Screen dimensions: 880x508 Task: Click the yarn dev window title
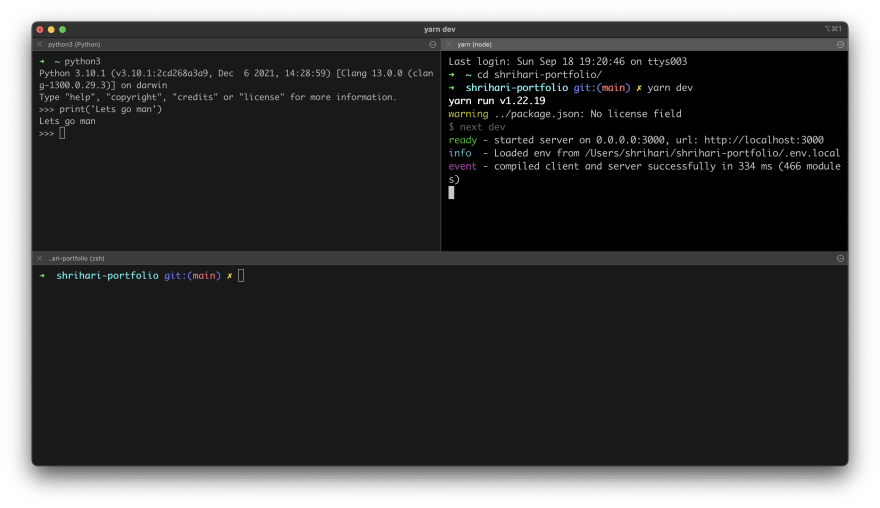[x=439, y=29]
